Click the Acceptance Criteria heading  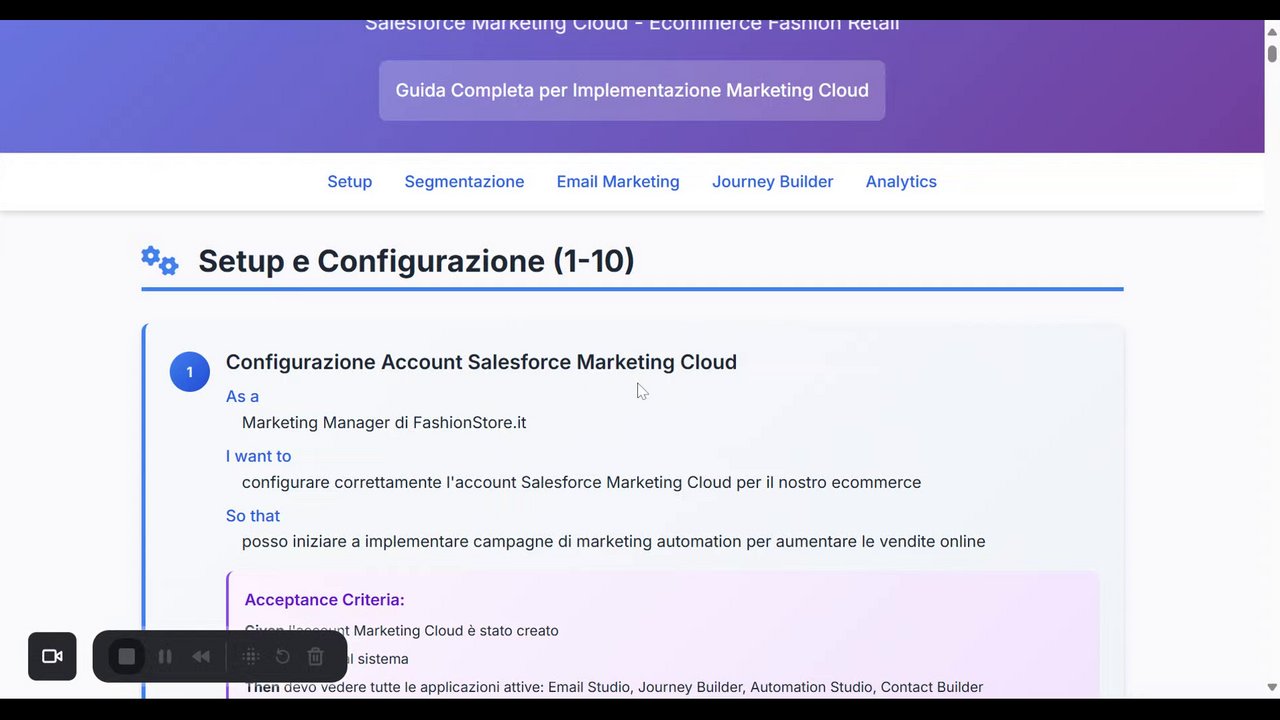tap(324, 600)
